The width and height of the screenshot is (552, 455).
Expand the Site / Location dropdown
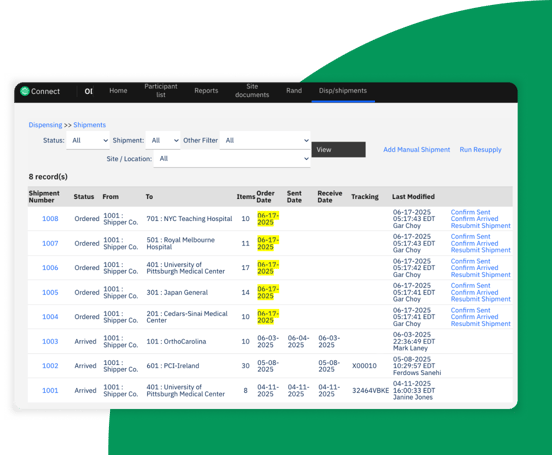pyautogui.click(x=232, y=159)
